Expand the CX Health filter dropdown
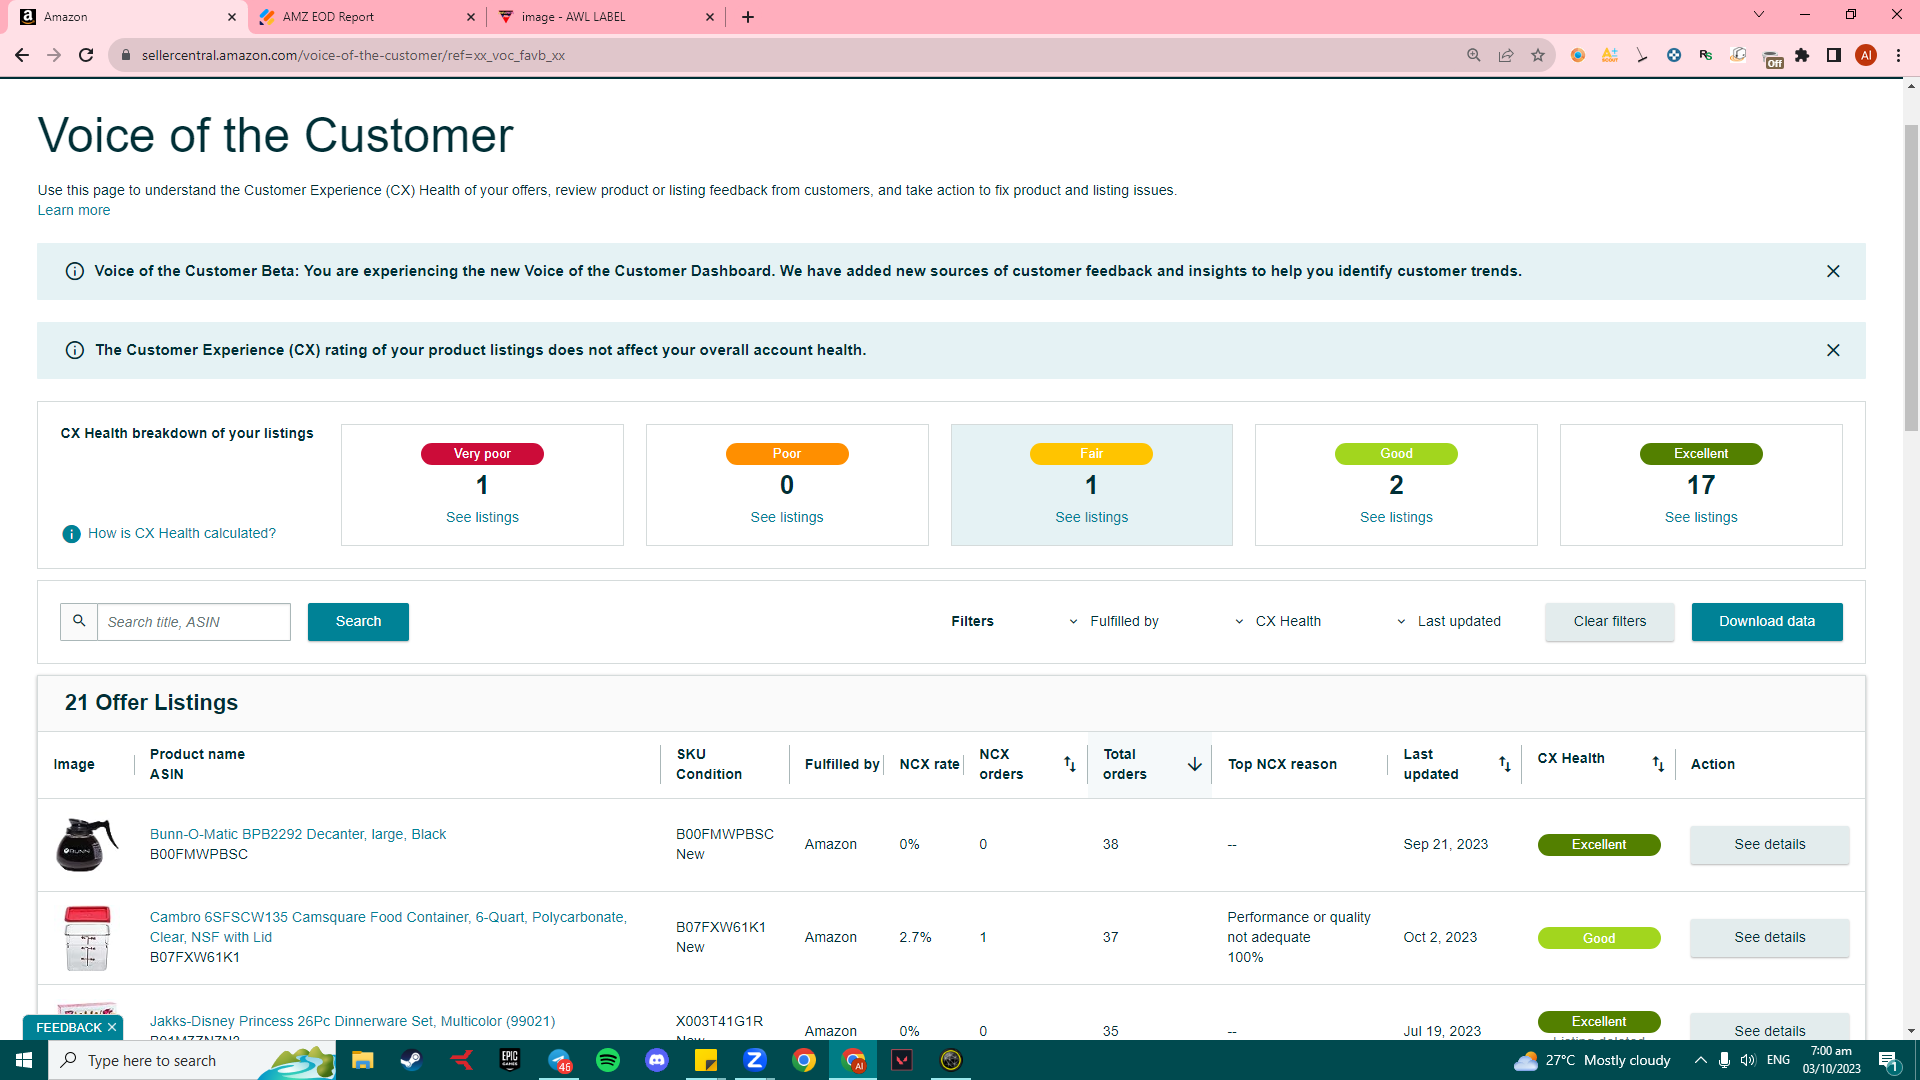This screenshot has height=1080, width=1920. point(1278,621)
